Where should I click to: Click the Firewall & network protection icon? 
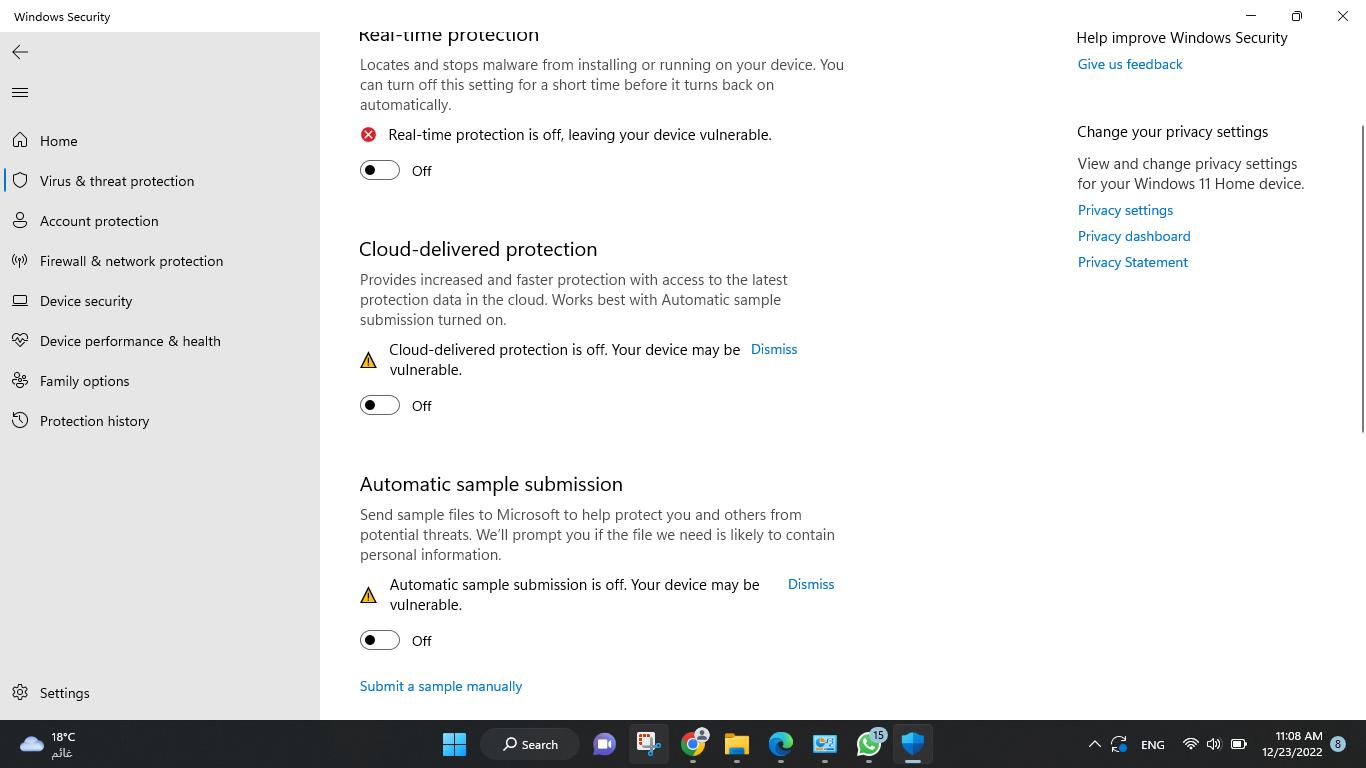(20, 261)
